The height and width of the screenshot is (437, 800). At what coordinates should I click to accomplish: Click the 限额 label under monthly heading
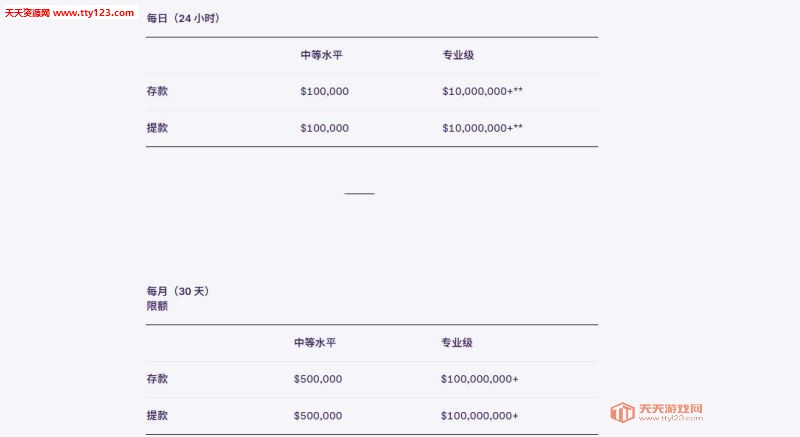(157, 306)
